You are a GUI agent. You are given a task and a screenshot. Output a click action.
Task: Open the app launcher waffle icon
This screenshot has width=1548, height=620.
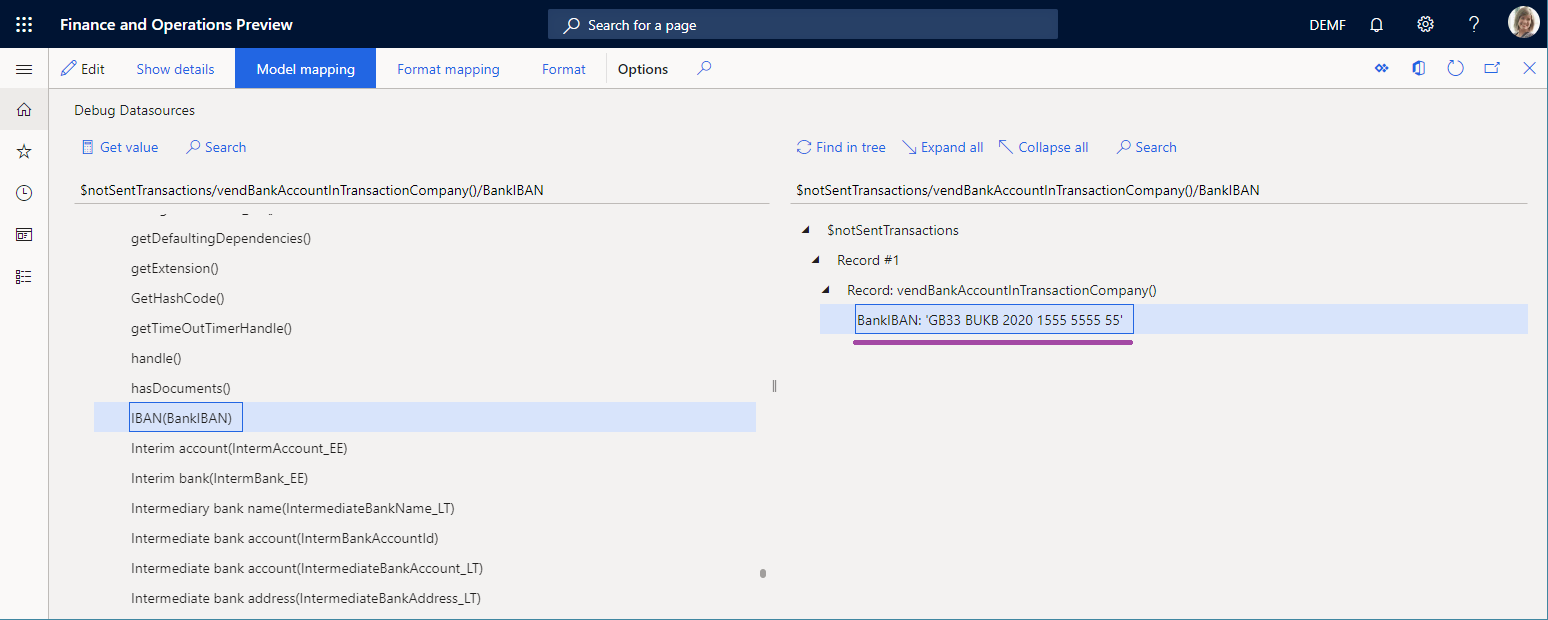(24, 24)
